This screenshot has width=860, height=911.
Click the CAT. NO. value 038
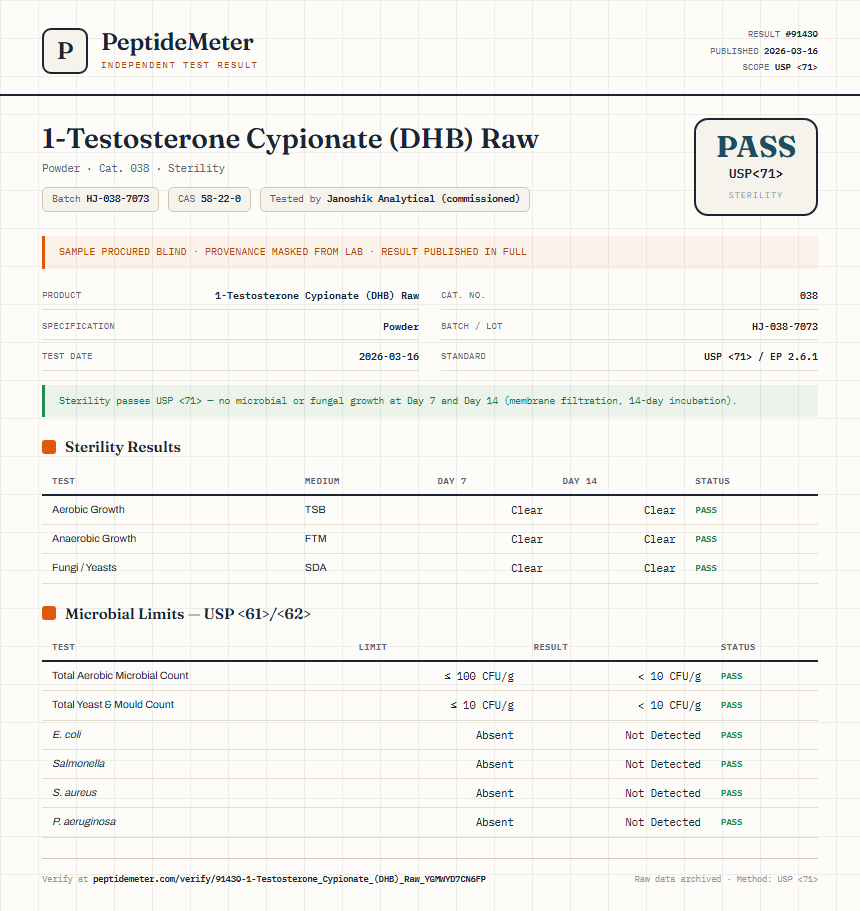[x=809, y=296]
